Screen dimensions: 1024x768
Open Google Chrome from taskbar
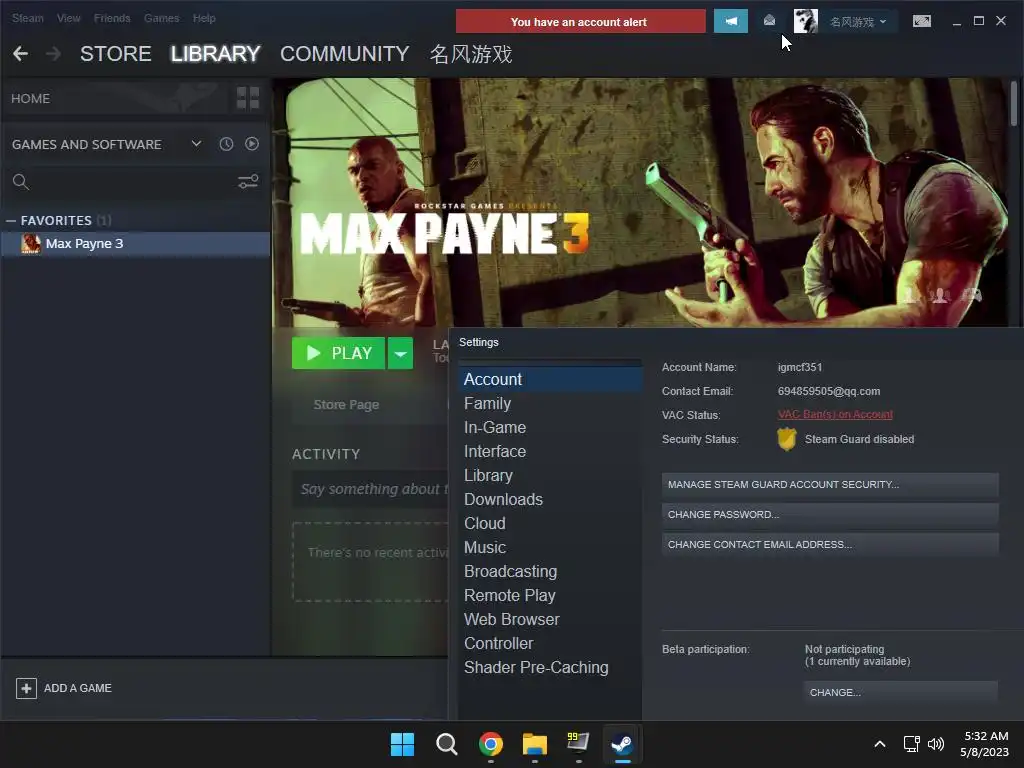[x=490, y=744]
